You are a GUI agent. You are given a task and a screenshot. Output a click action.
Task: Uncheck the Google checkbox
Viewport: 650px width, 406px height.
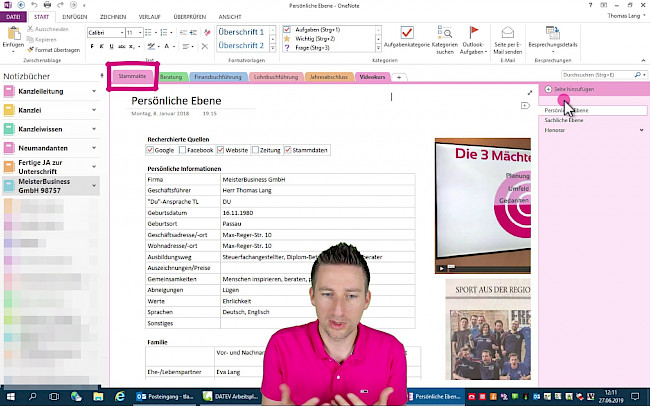click(x=150, y=149)
